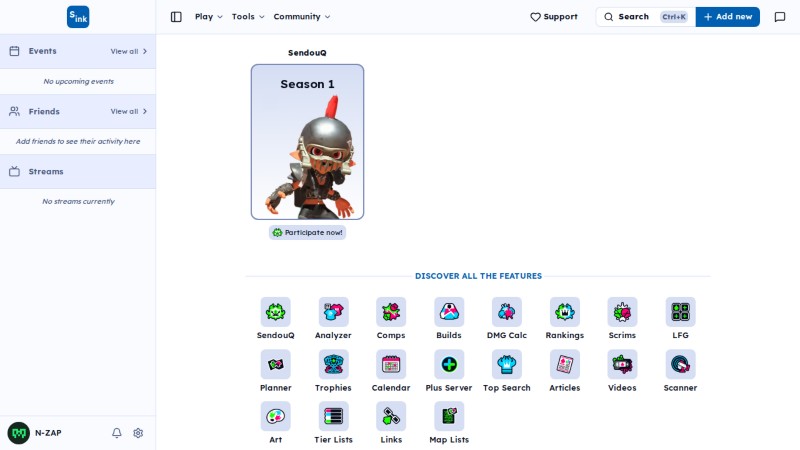Open the Events section header

coord(78,51)
